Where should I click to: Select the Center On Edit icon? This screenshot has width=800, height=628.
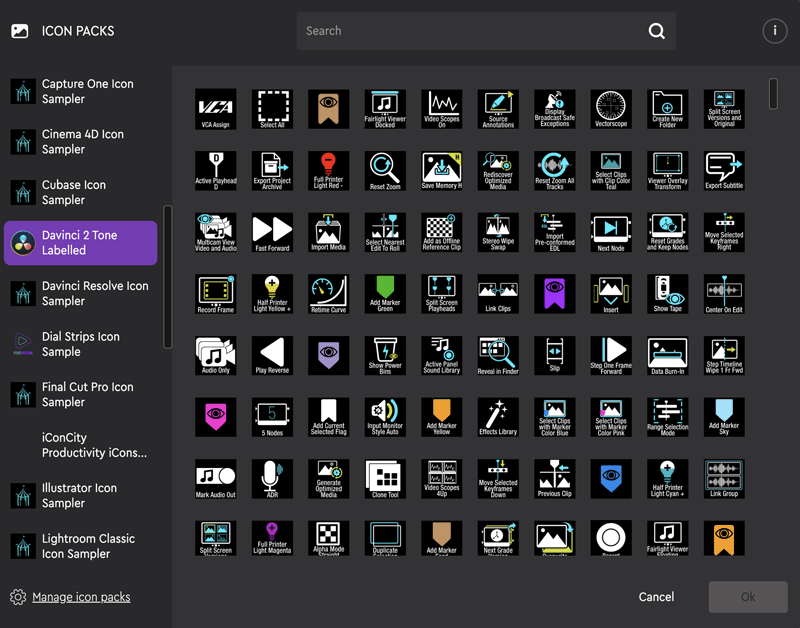click(724, 294)
